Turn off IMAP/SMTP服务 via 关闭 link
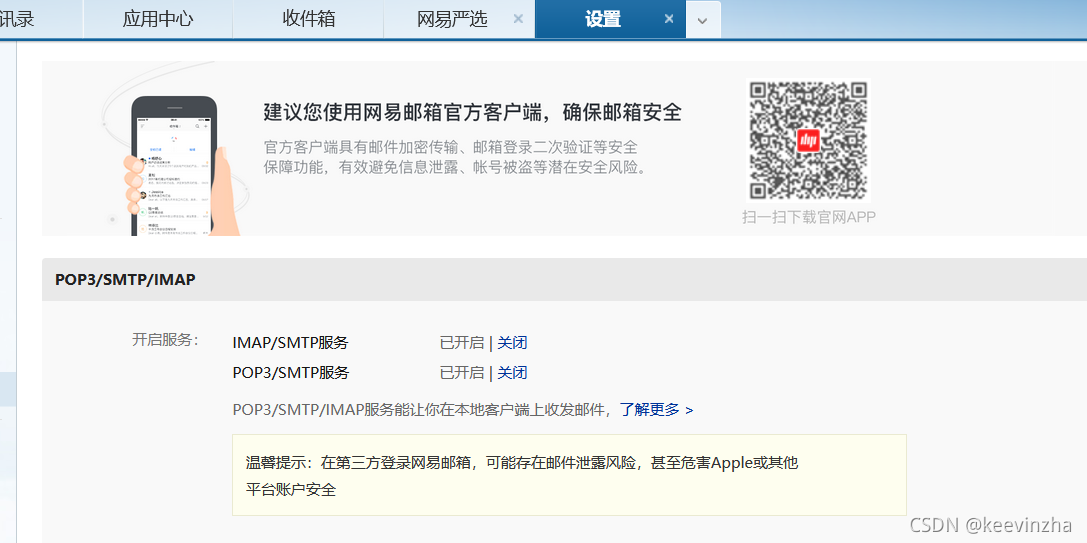This screenshot has height=543, width=1087. click(x=512, y=343)
